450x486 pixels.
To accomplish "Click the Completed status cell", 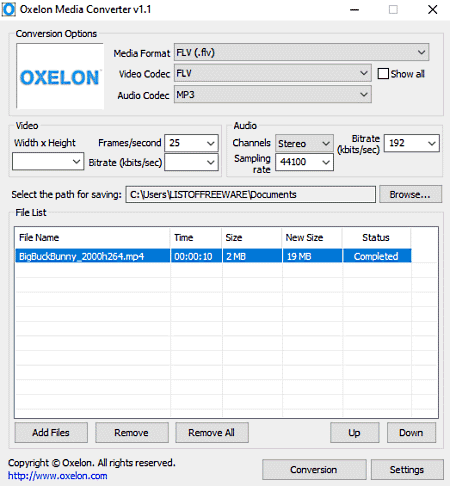I will click(x=377, y=256).
